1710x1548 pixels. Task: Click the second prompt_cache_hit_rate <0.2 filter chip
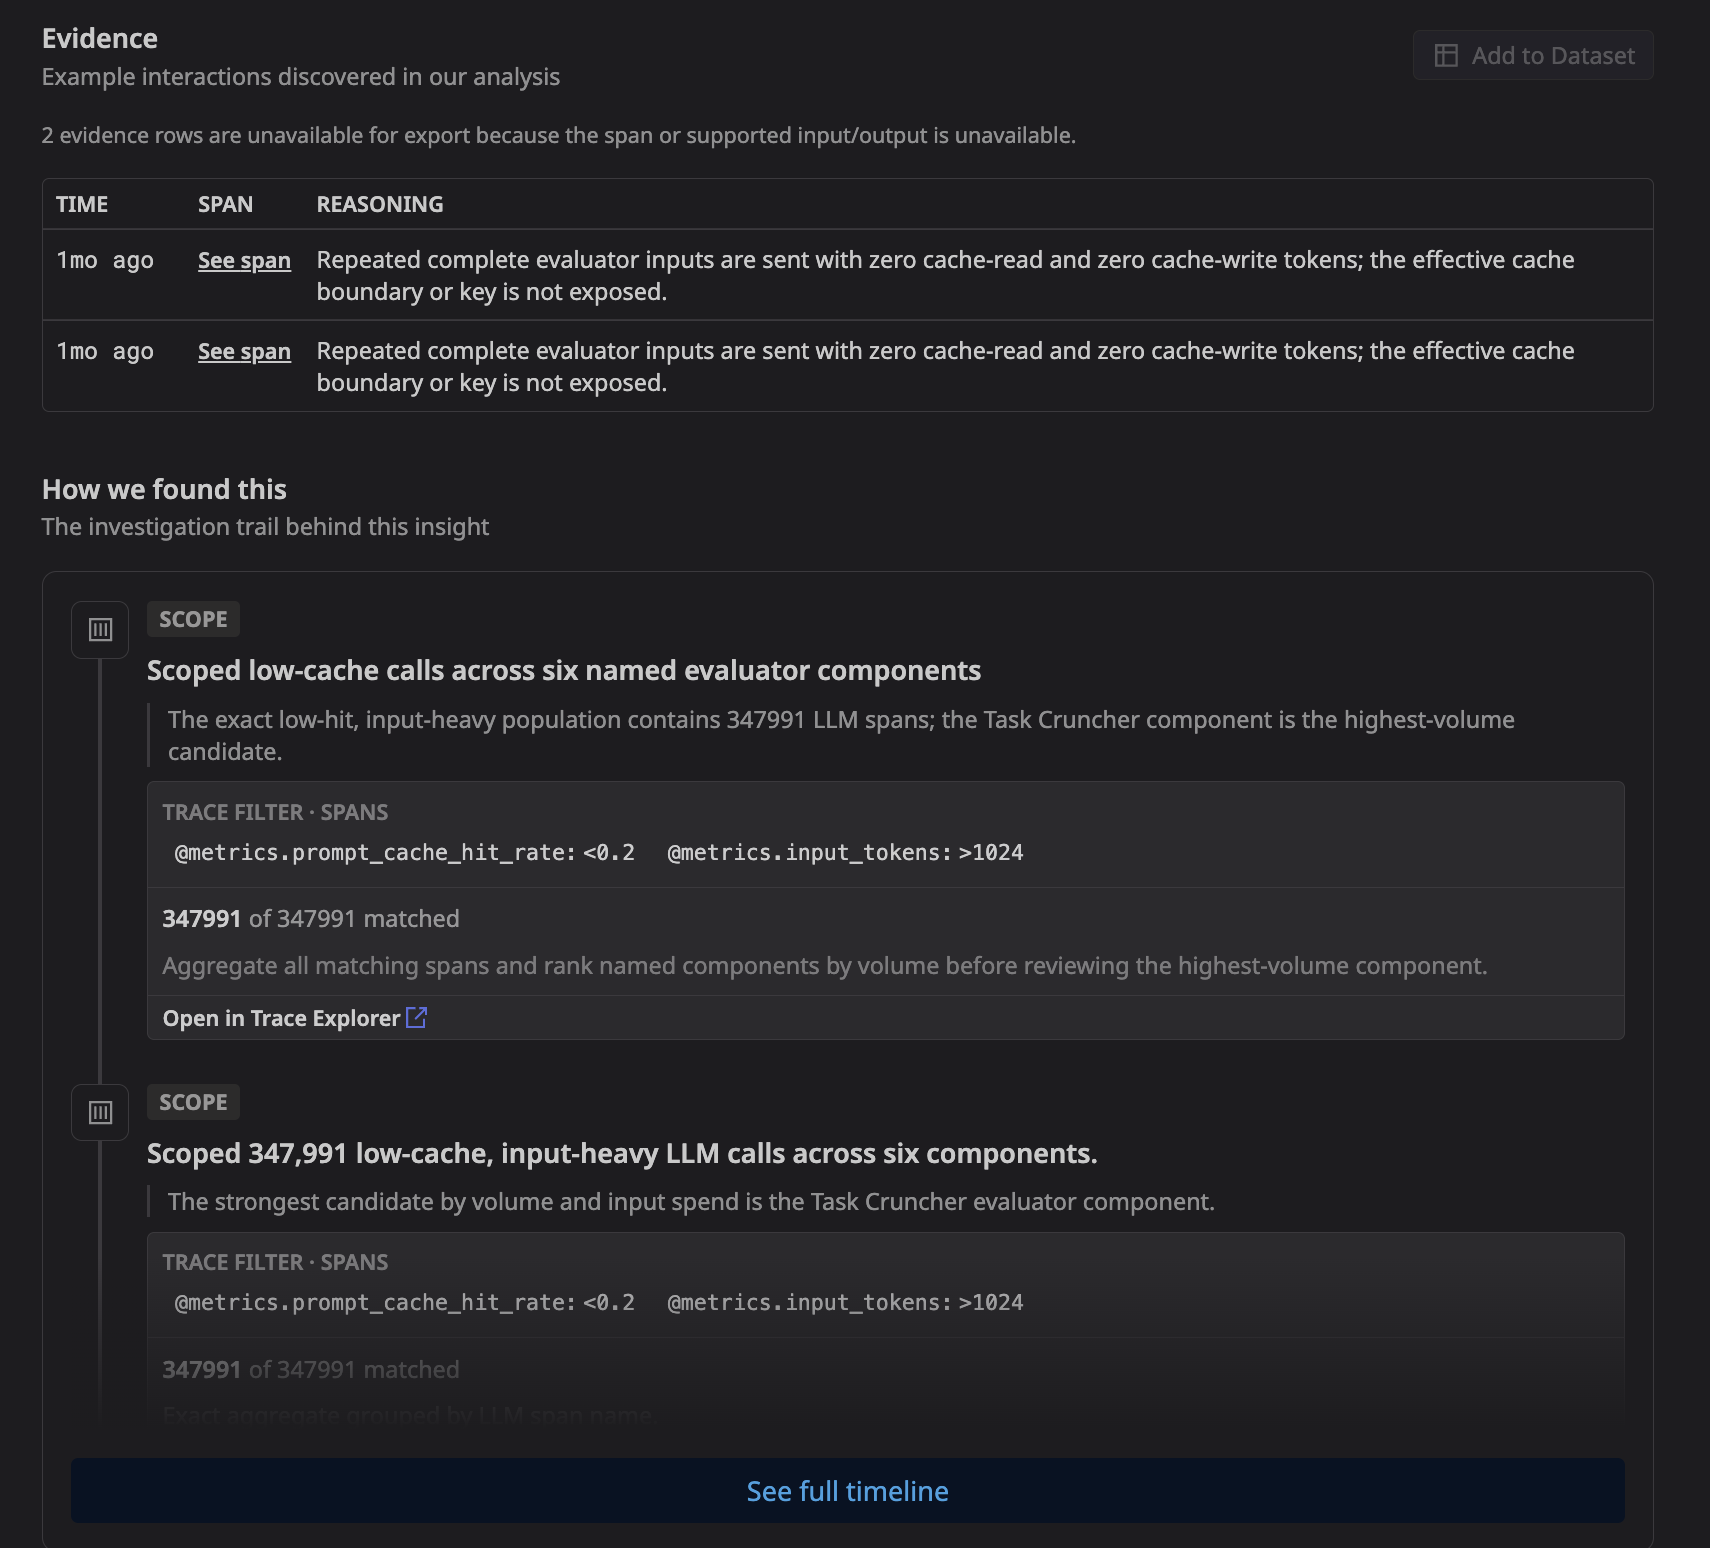tap(405, 1302)
